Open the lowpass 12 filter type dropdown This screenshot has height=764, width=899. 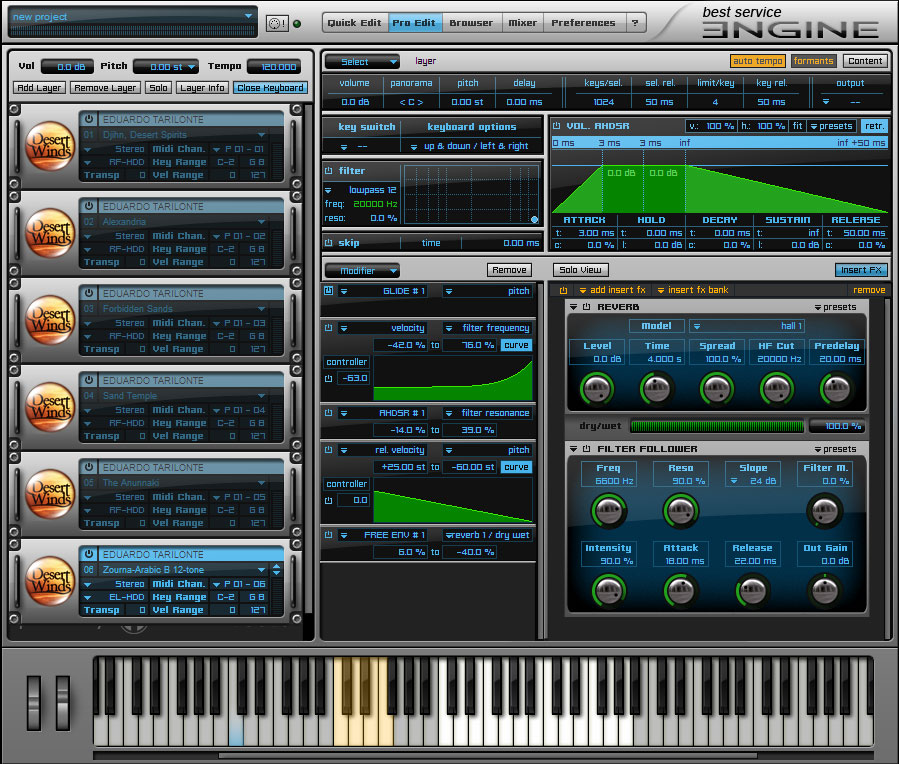click(x=361, y=190)
